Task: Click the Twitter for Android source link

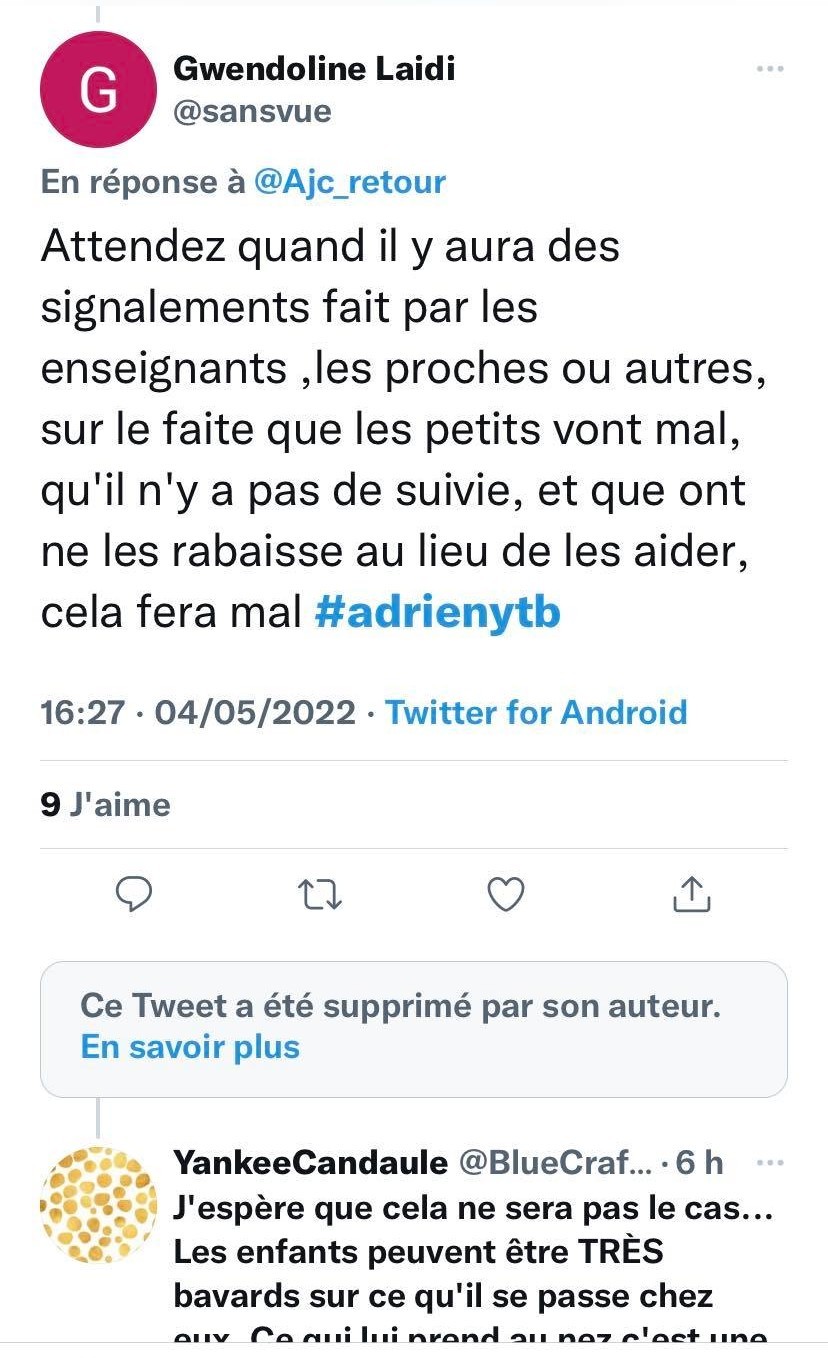Action: (x=536, y=712)
